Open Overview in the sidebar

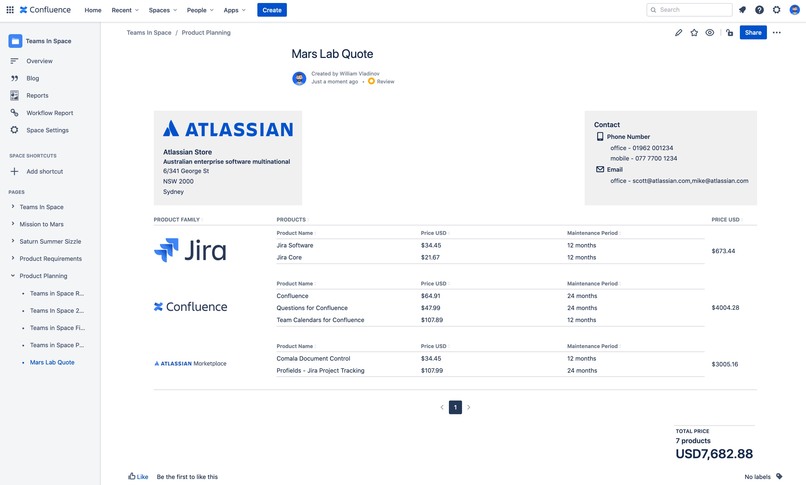coord(39,61)
